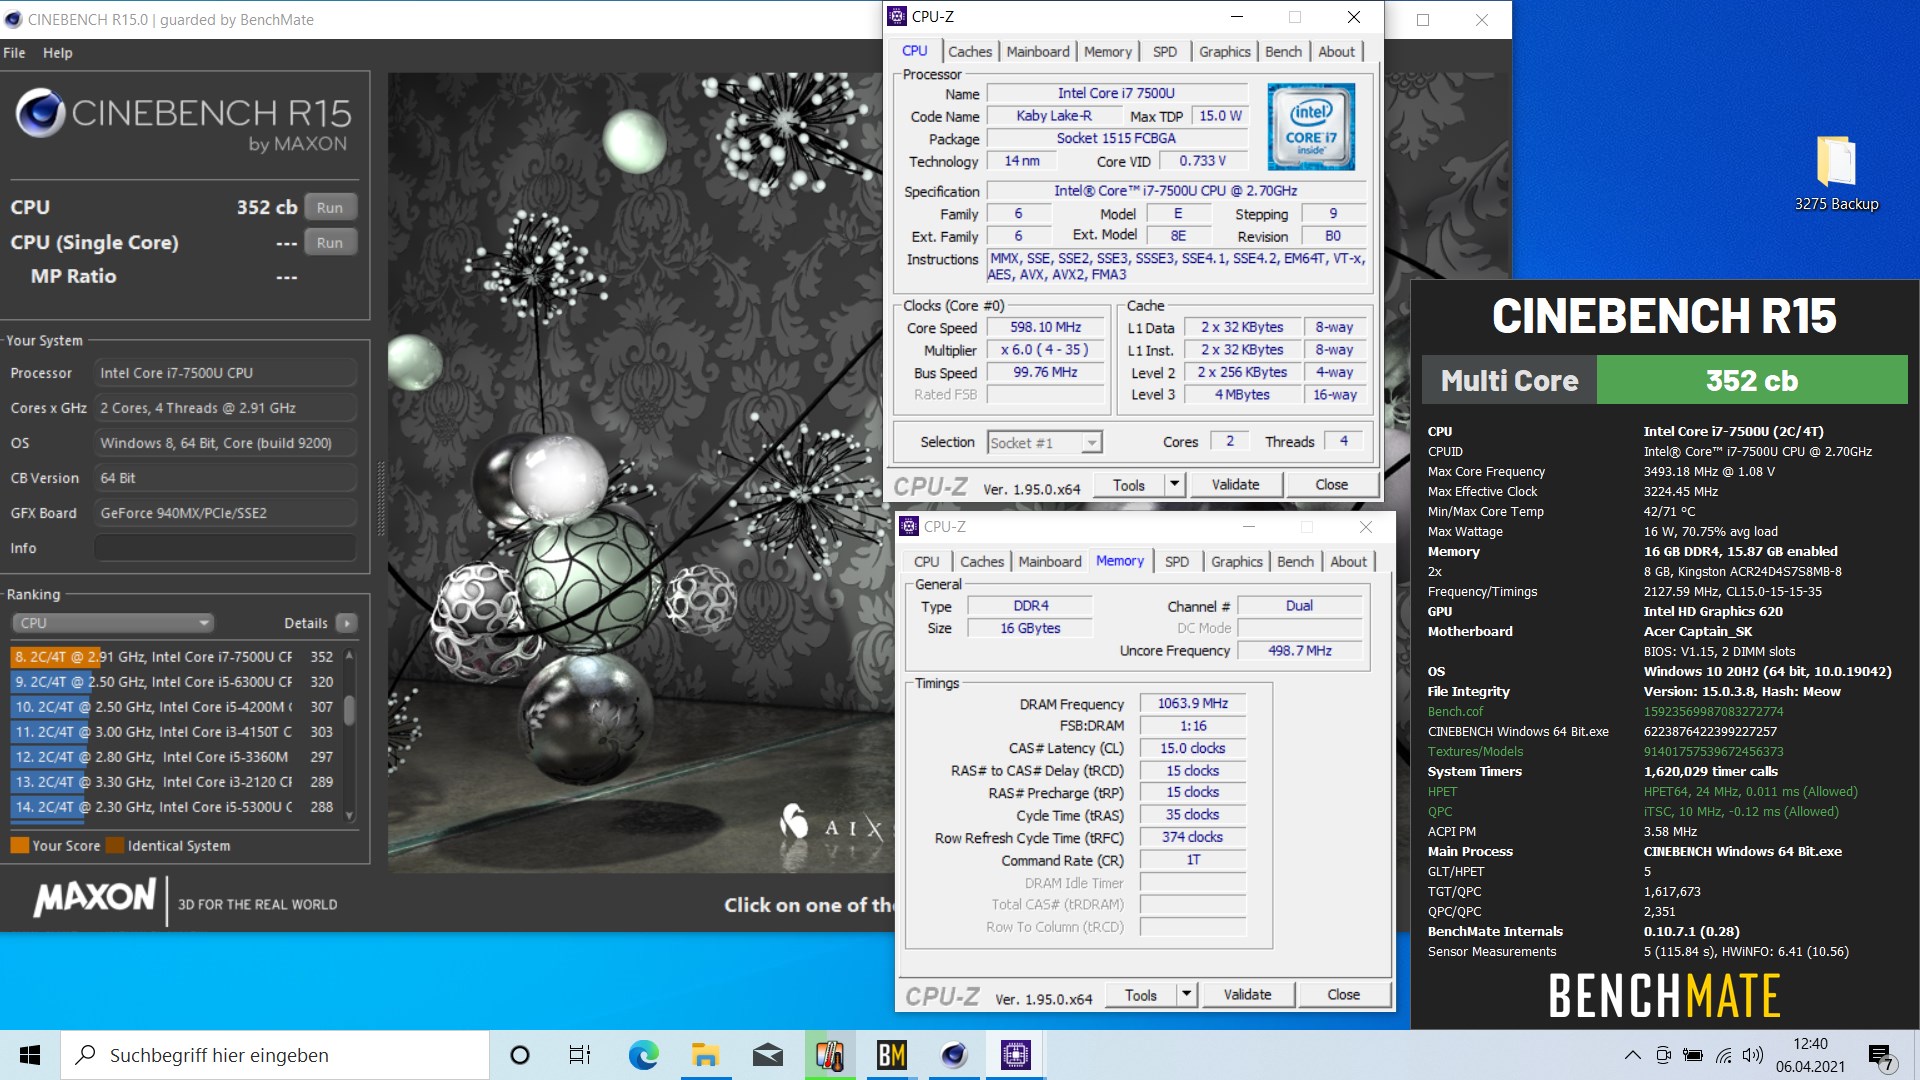This screenshot has height=1080, width=1920.
Task: Show hidden system tray icons
Action: point(1632,1055)
